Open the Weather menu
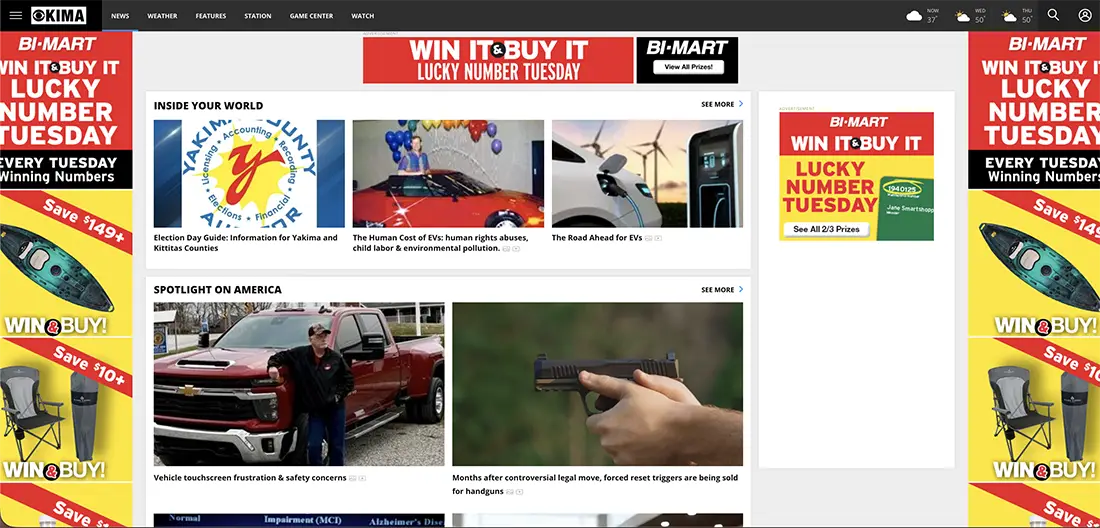 [x=162, y=15]
